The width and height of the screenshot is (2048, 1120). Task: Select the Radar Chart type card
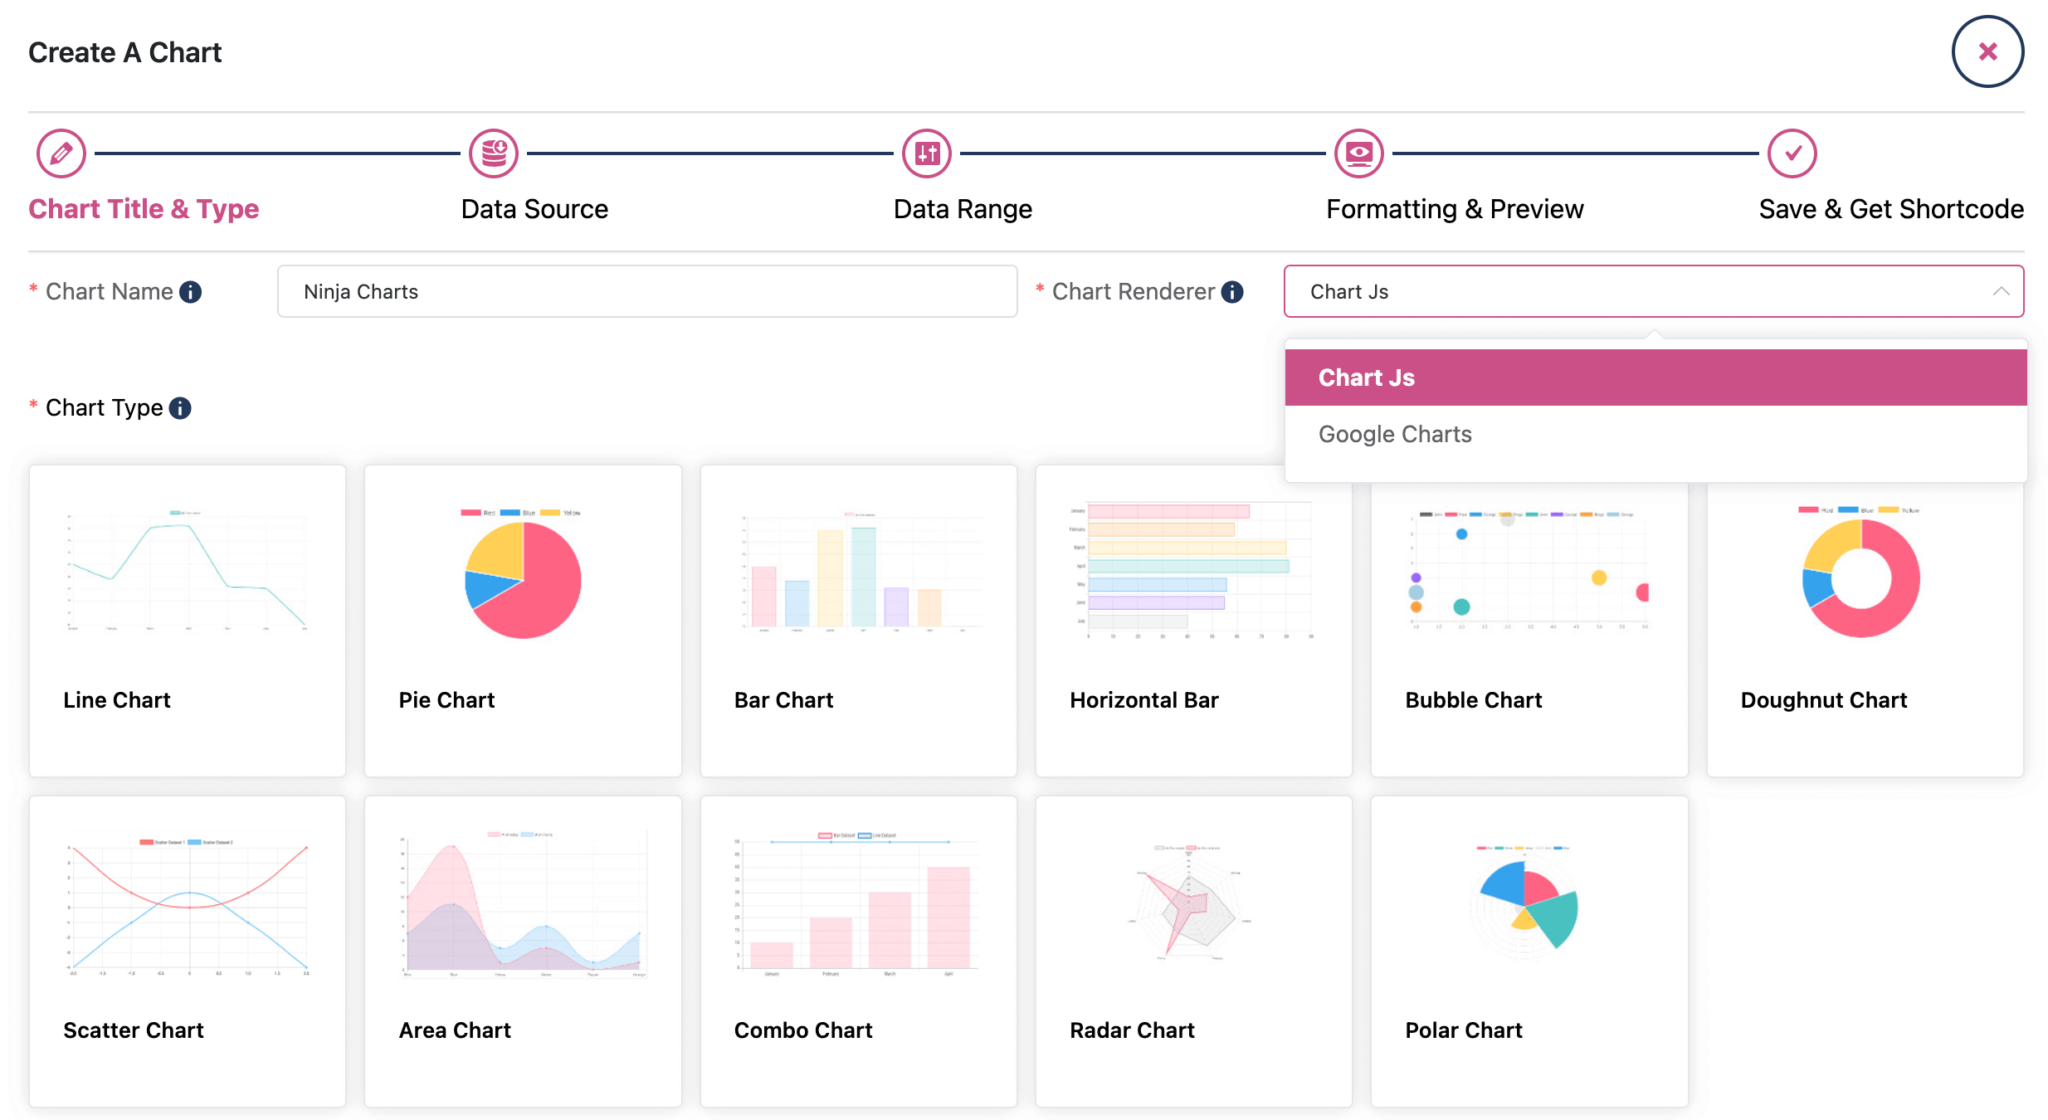(1194, 950)
